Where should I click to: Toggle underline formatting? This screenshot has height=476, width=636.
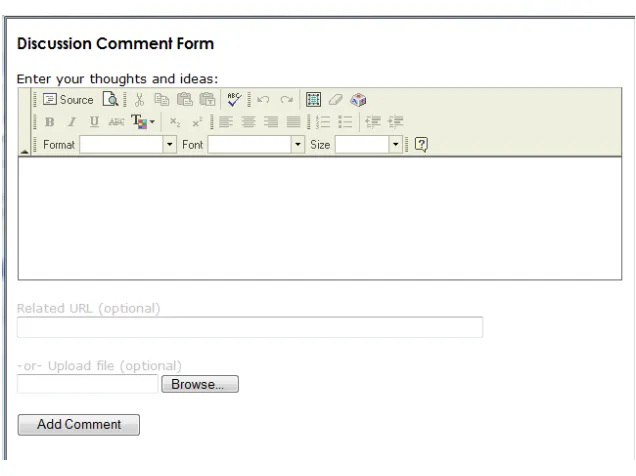[94, 122]
